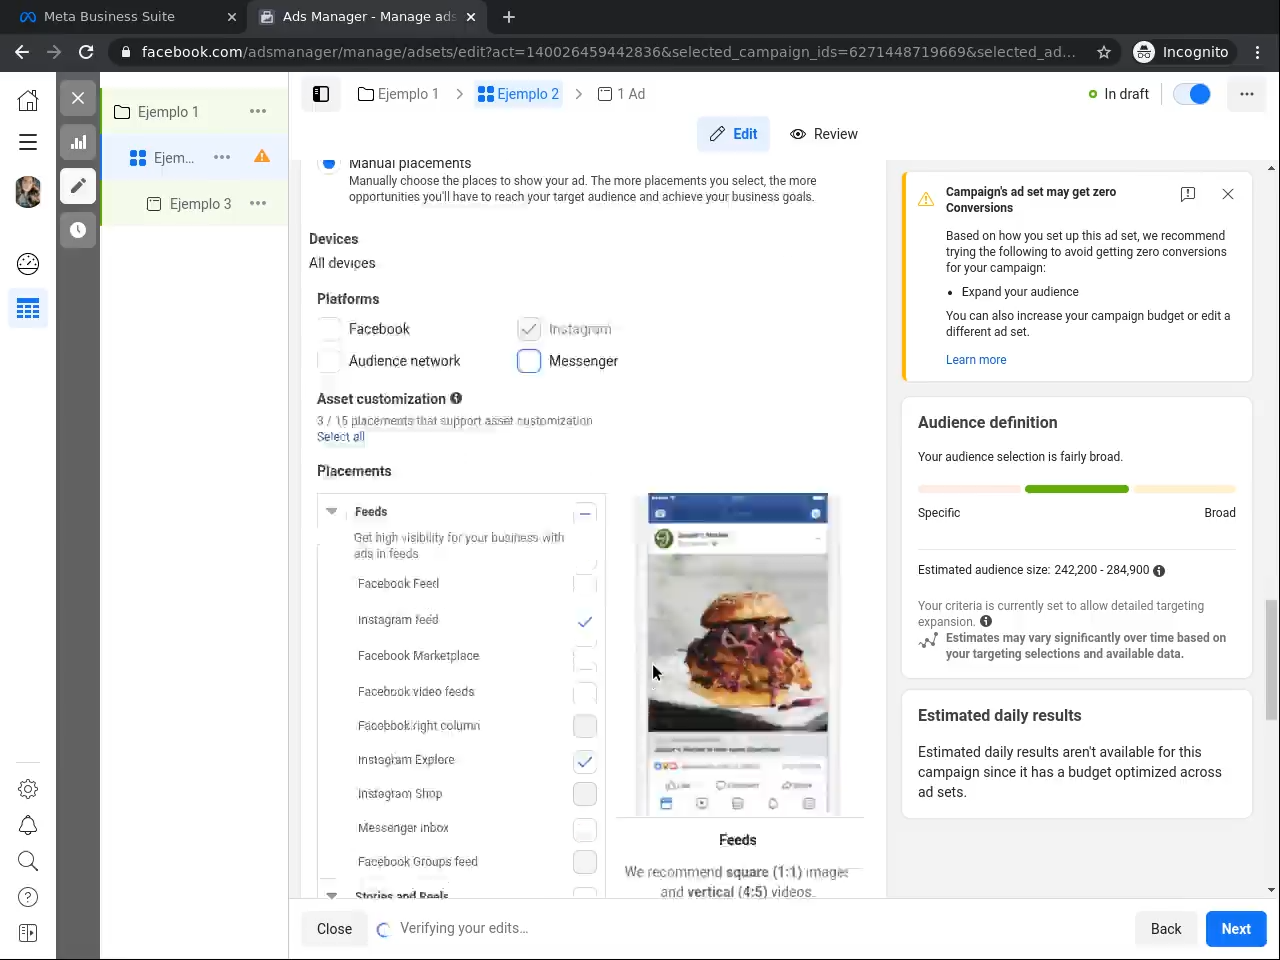Close the editing pane with X button
This screenshot has width=1280, height=960.
pyautogui.click(x=78, y=98)
